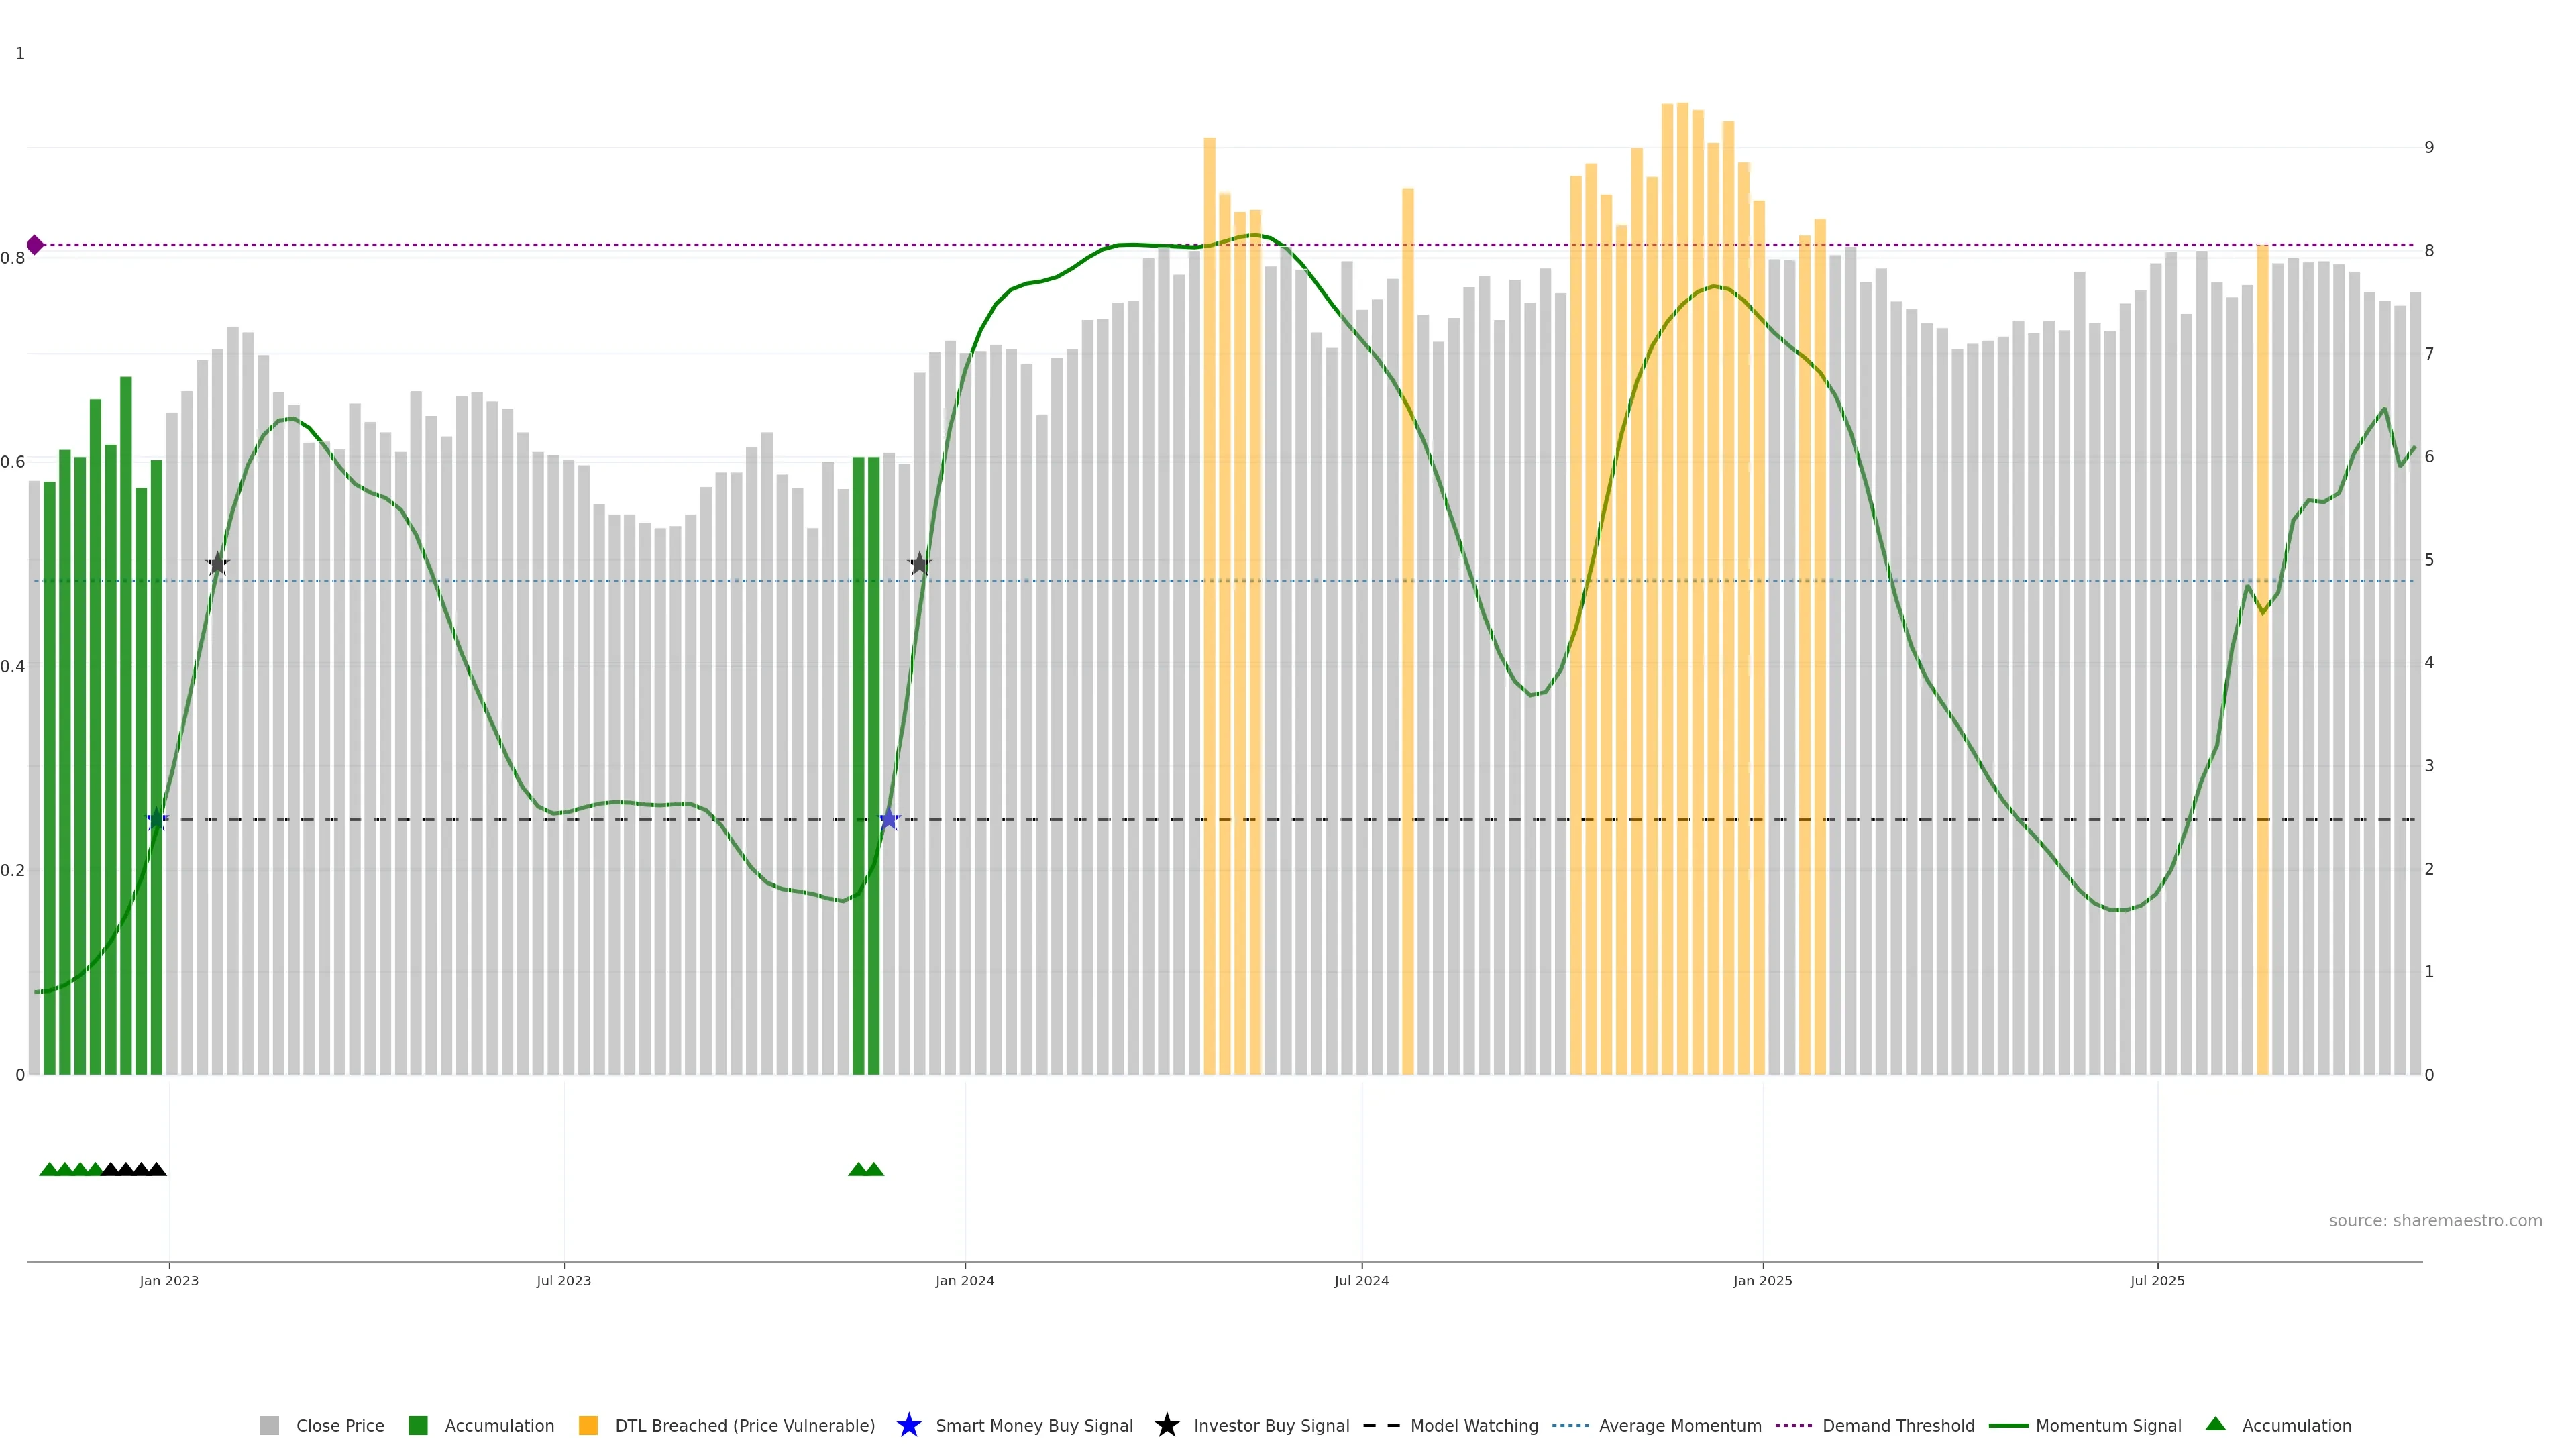This screenshot has height=1449, width=2576.
Task: Click the Jul 2025 axis label
Action: click(x=2157, y=1281)
